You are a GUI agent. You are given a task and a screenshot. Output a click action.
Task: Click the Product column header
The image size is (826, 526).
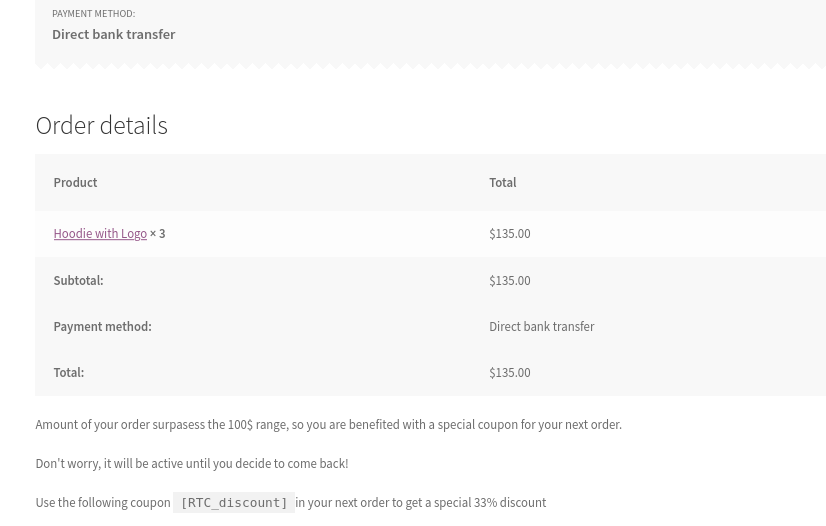coord(75,183)
